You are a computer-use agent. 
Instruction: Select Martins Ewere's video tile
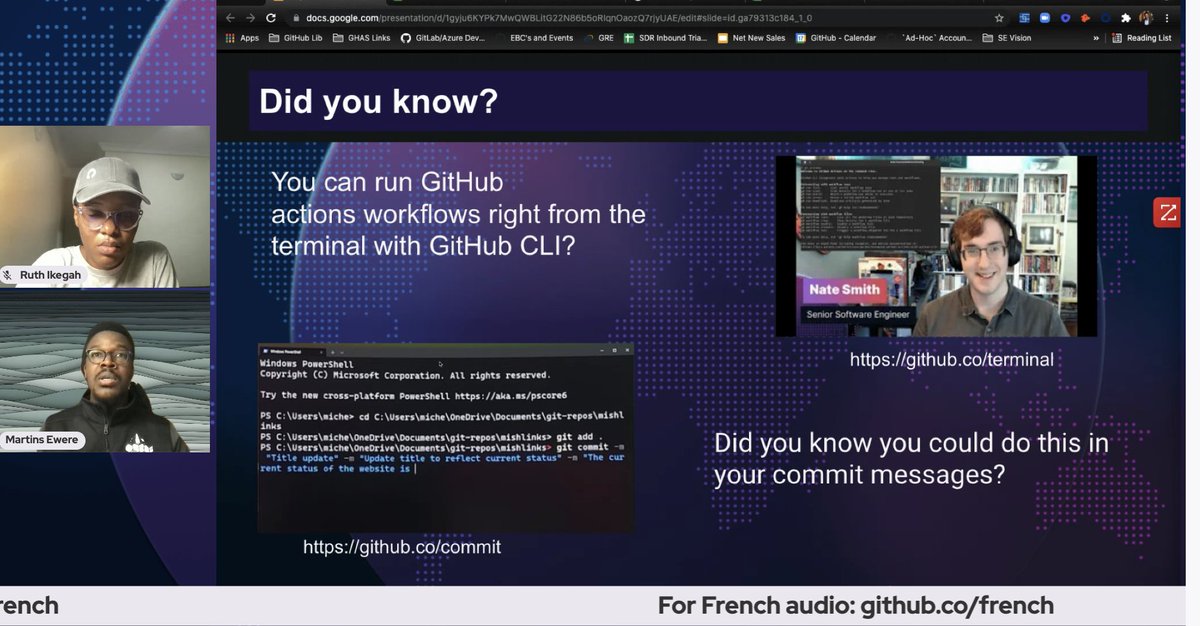[x=105, y=372]
